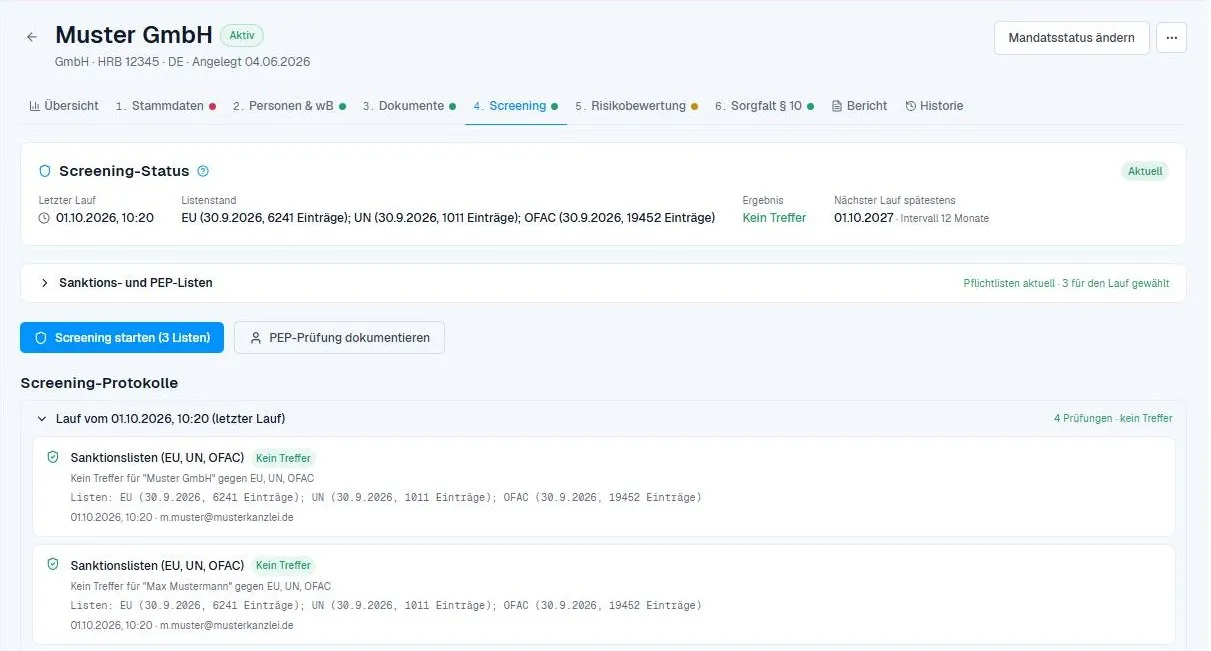
Task: Click the shield icon in Screening-Status header
Action: [45, 171]
